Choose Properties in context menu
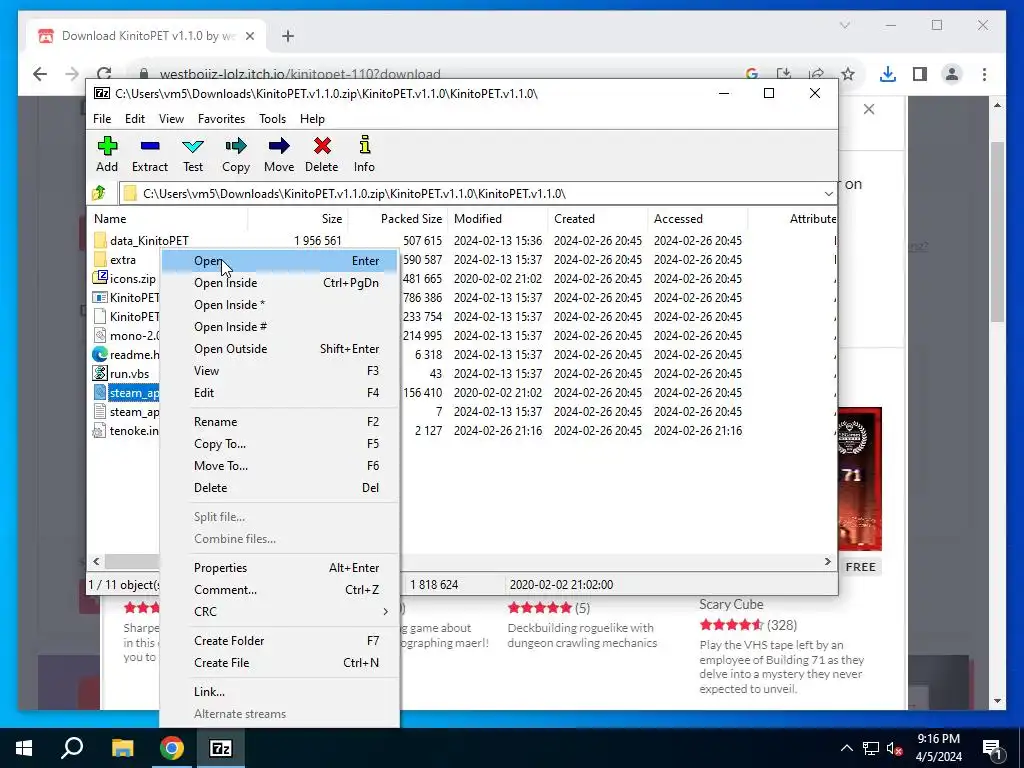 280,568
